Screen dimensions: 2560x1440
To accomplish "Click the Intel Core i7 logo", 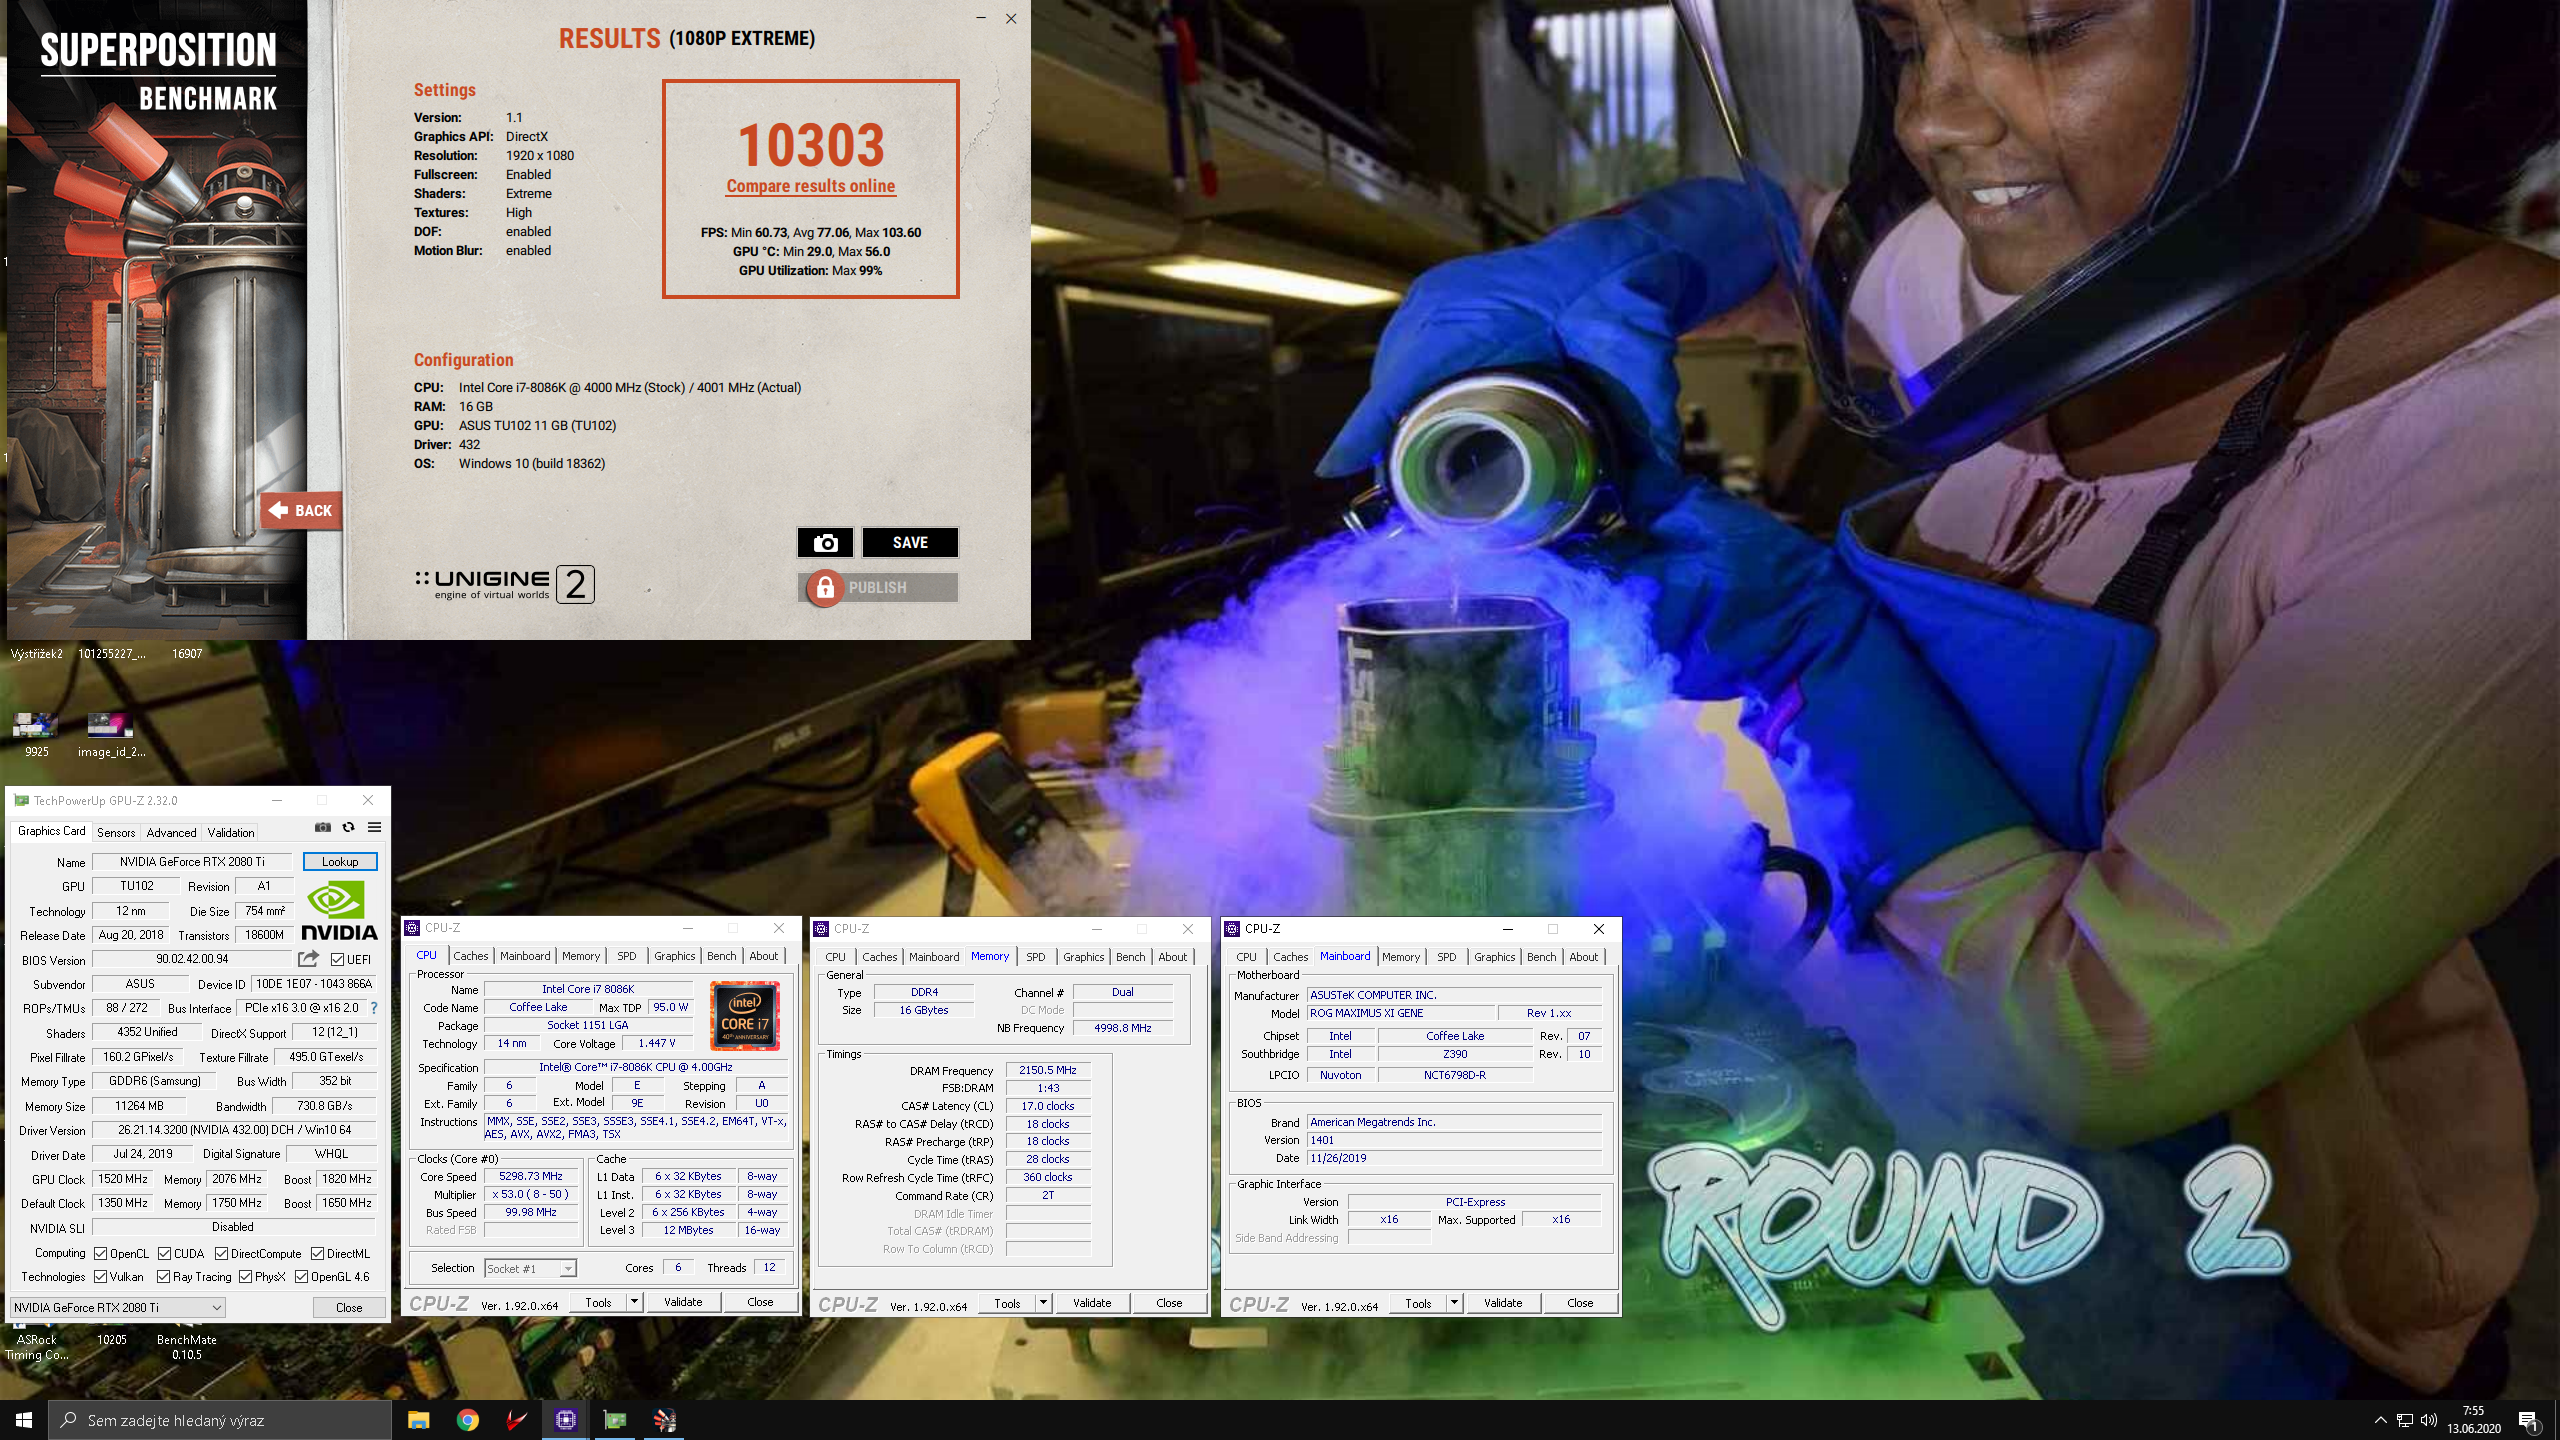I will (745, 1015).
